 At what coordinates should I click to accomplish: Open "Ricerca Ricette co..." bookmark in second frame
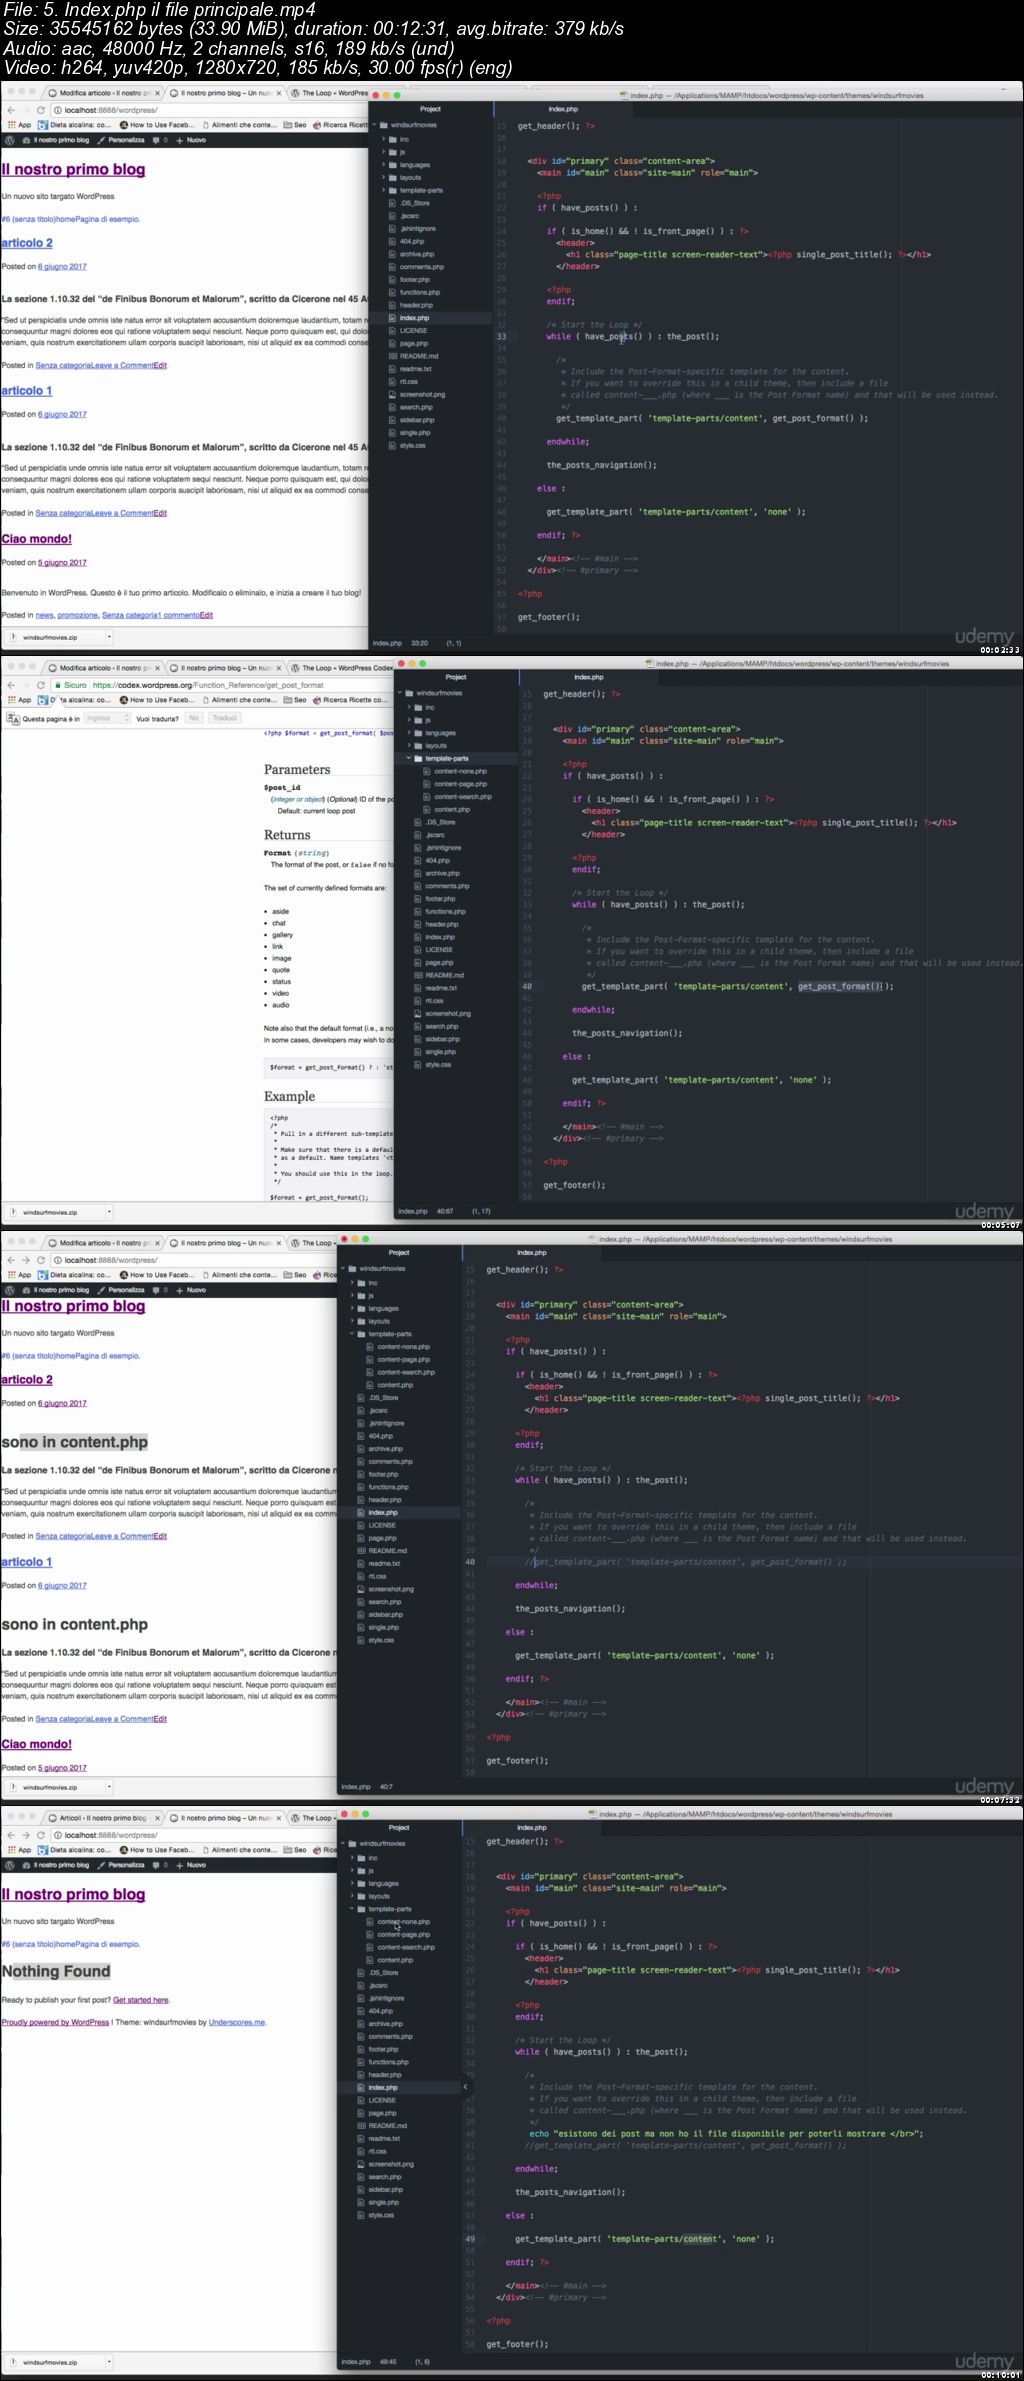tap(348, 700)
